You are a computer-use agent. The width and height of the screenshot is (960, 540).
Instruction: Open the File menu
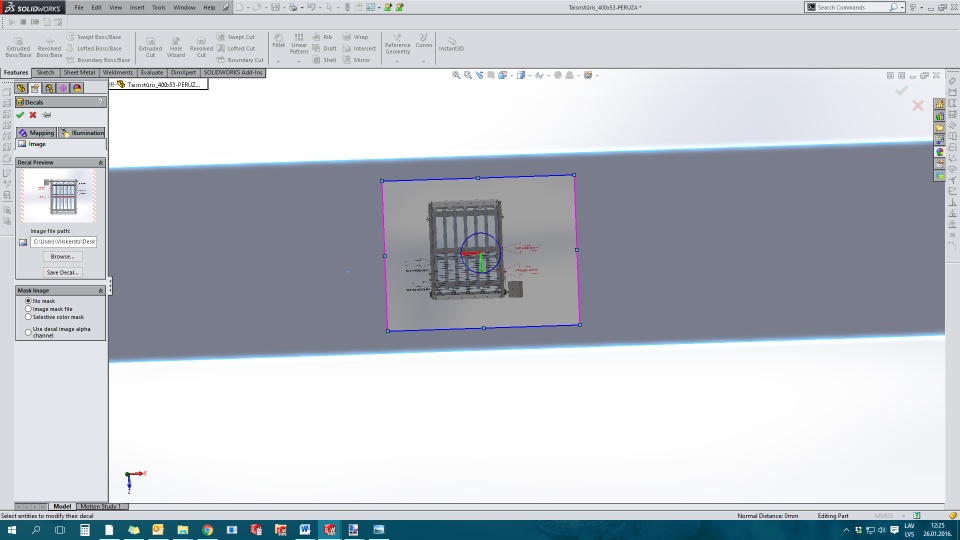[x=79, y=7]
